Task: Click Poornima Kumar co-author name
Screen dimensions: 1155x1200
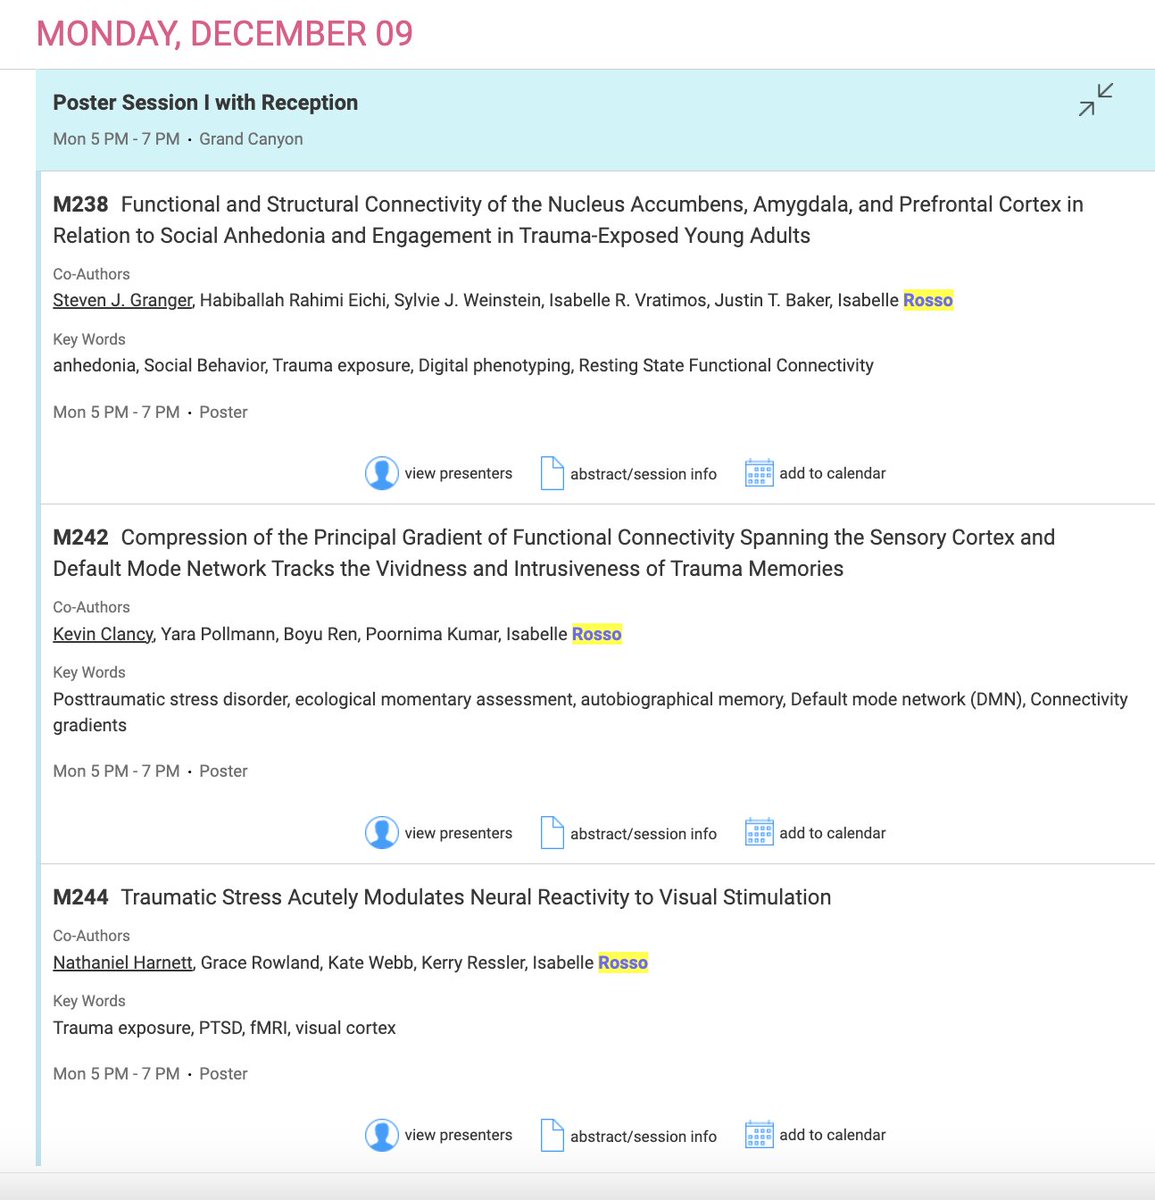Action: (x=433, y=634)
